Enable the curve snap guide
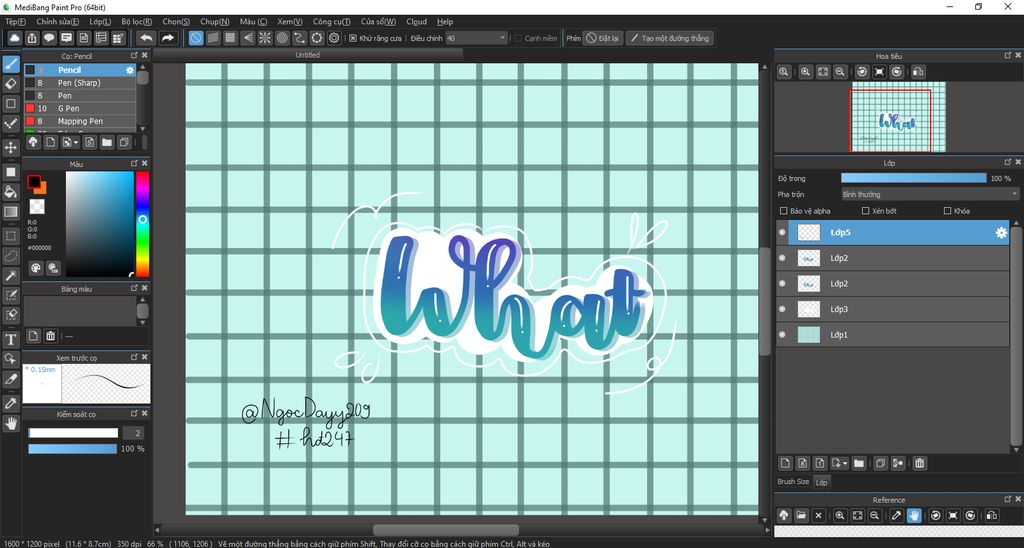 [299, 38]
